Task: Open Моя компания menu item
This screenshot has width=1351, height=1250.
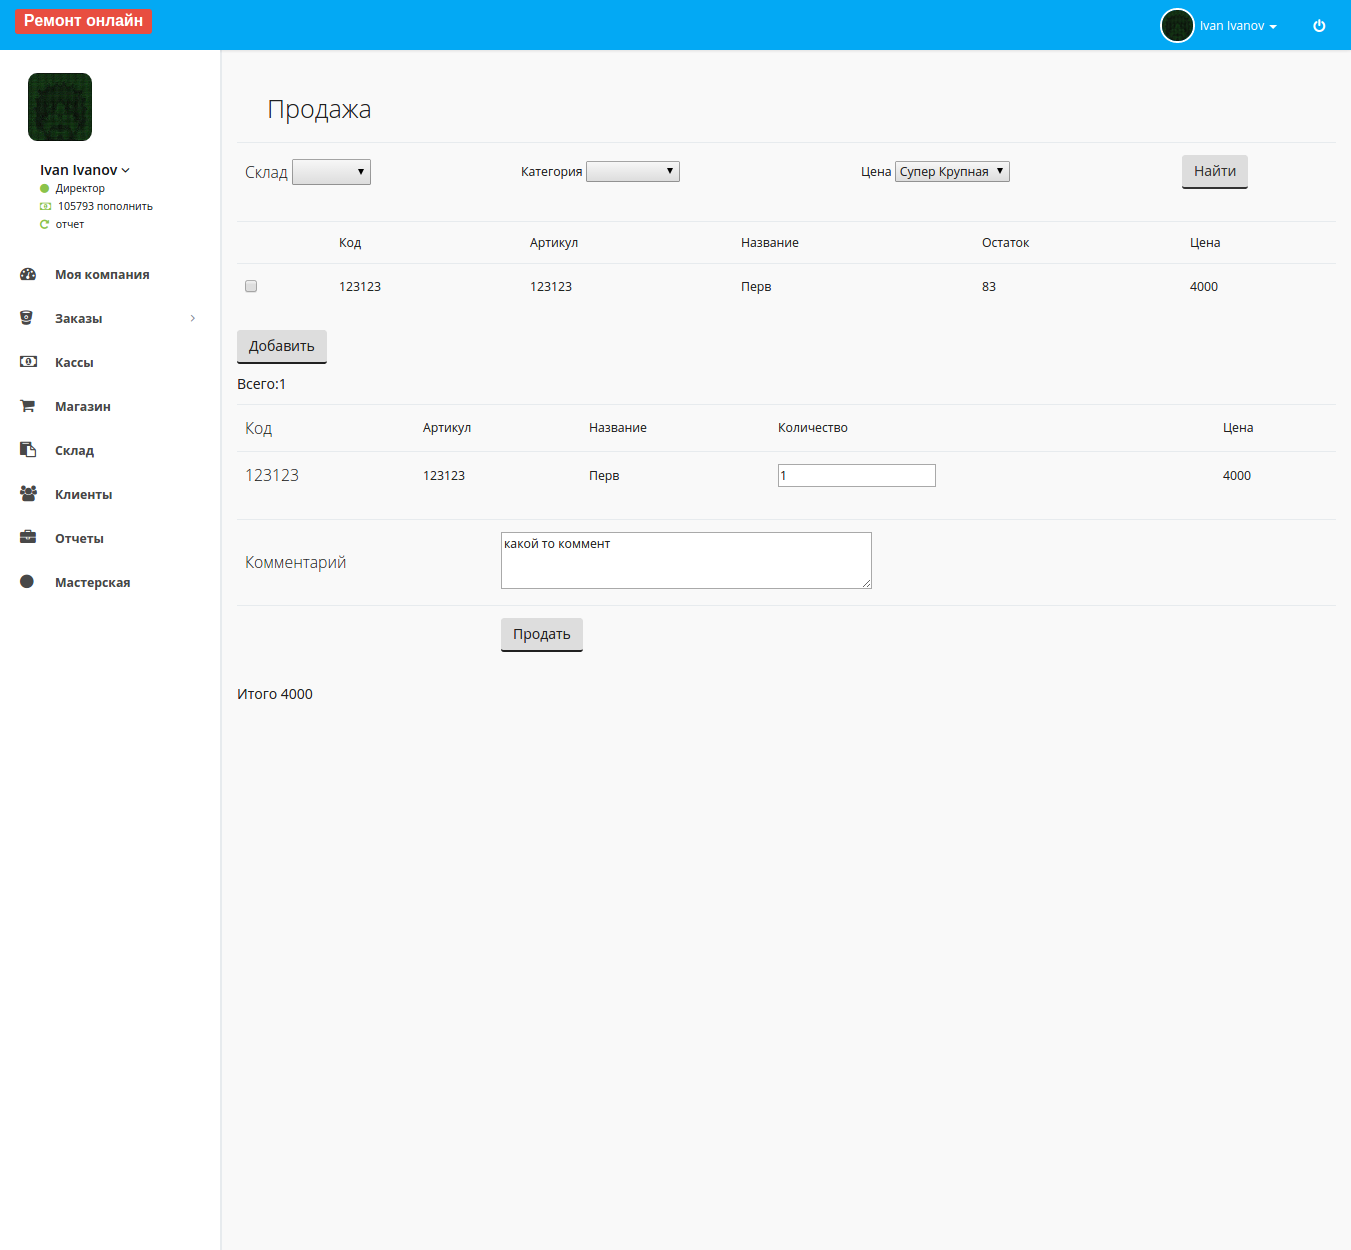Action: click(x=102, y=274)
